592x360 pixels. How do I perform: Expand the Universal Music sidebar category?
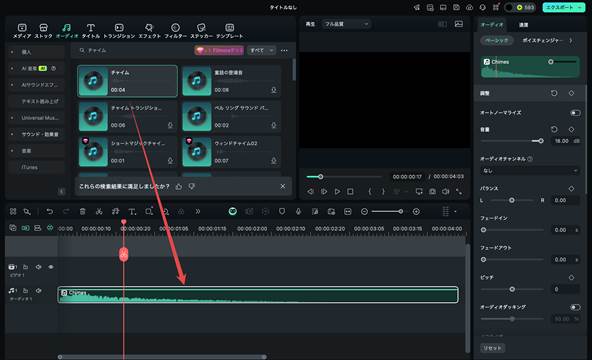pos(12,118)
